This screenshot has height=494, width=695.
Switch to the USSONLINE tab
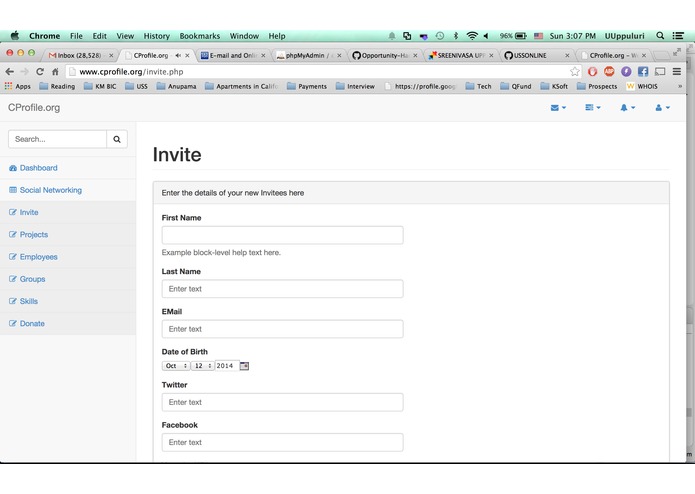click(536, 55)
